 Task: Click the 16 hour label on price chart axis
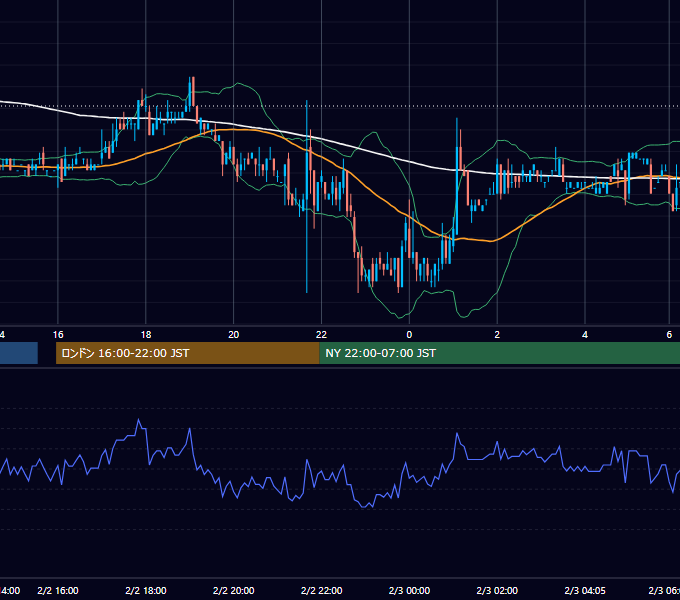pos(58,335)
